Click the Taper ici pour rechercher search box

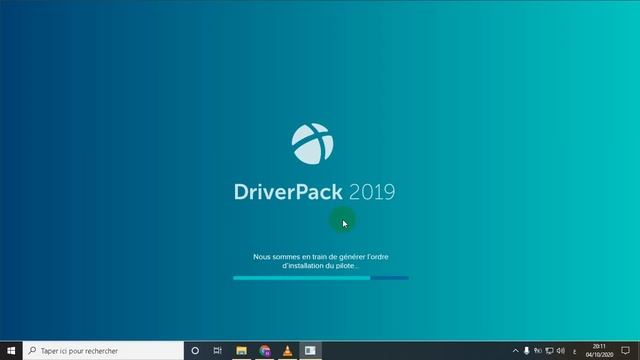pos(103,351)
